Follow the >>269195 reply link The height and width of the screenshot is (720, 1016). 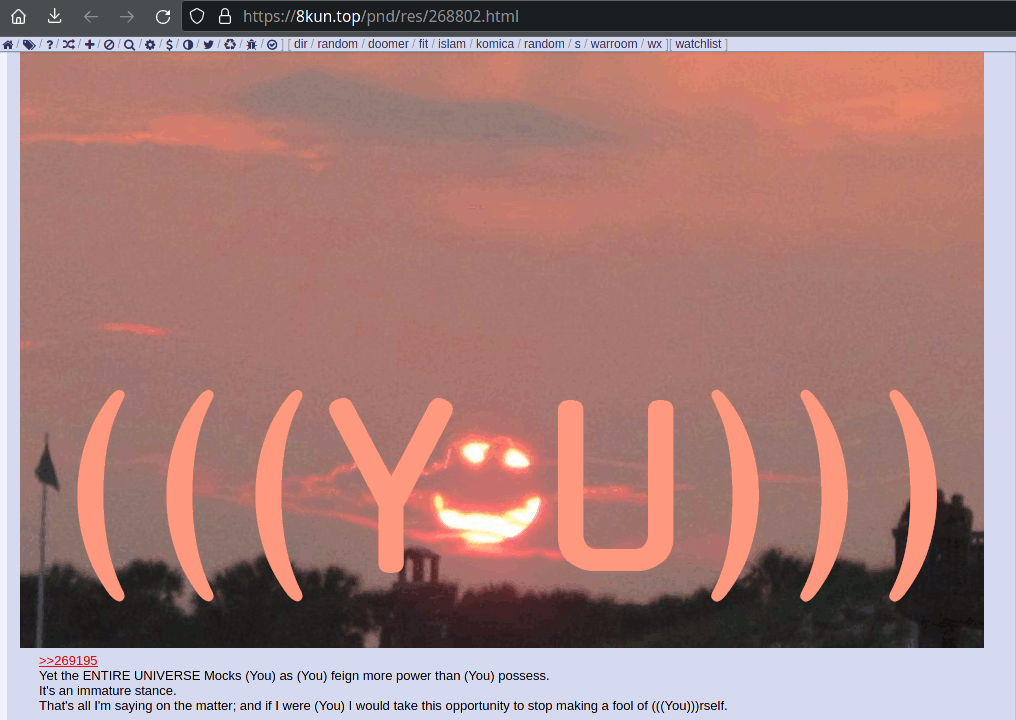[68, 660]
